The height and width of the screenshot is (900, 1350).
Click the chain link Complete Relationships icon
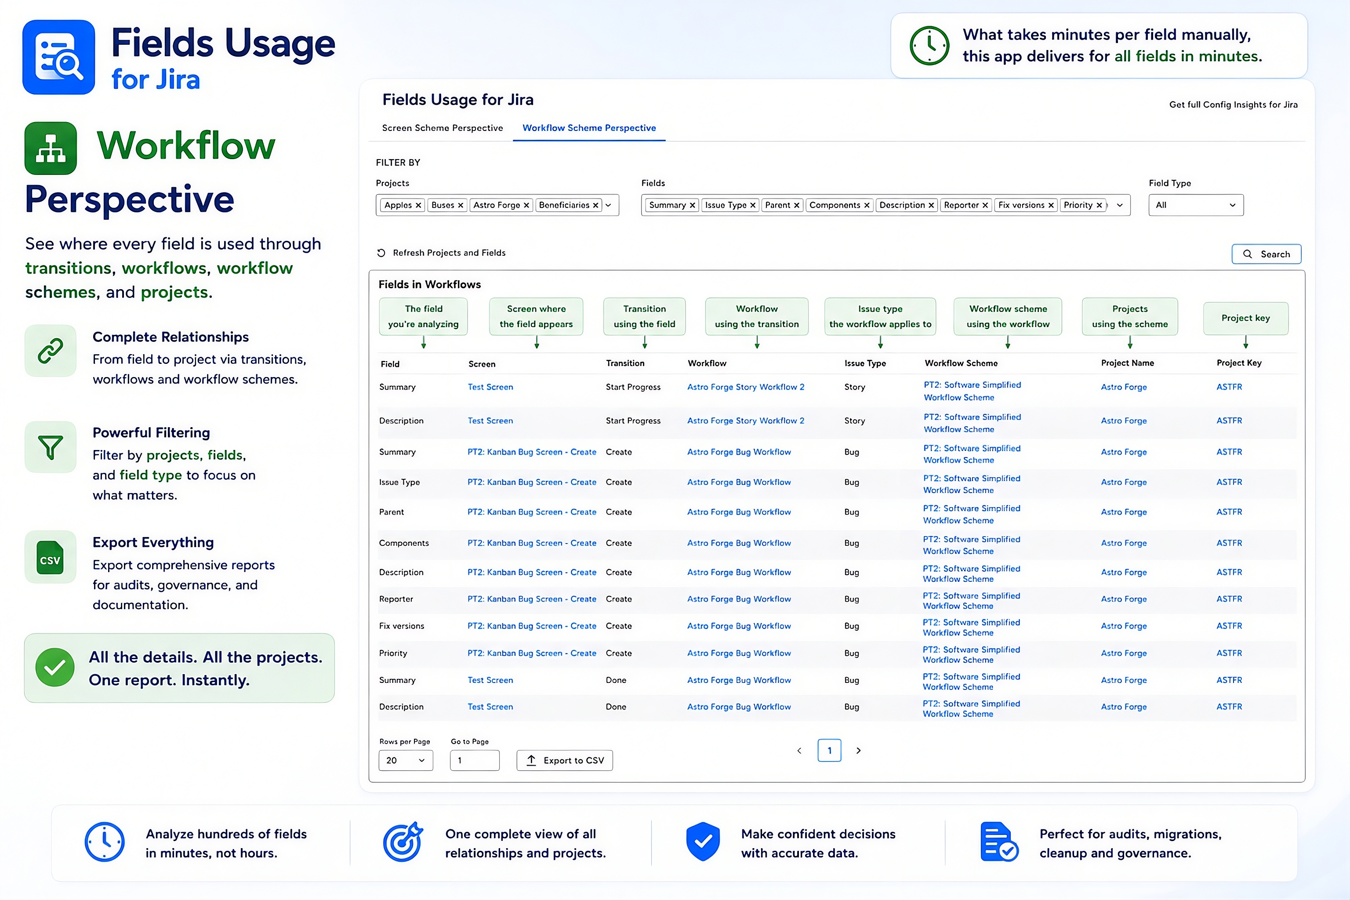[x=50, y=351]
